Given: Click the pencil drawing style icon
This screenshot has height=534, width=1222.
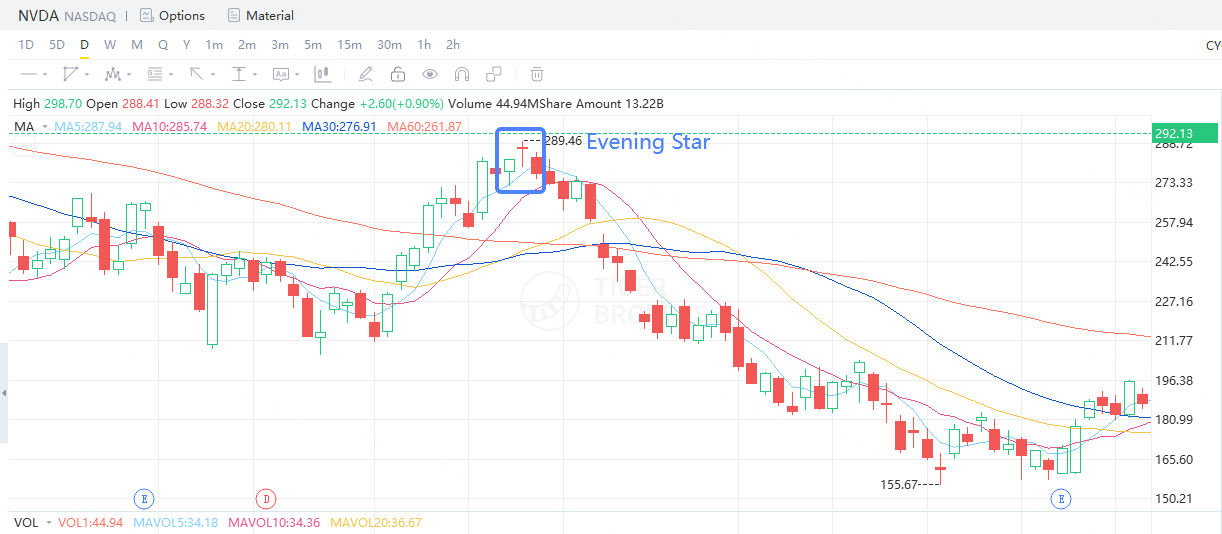Looking at the screenshot, I should click(x=366, y=74).
